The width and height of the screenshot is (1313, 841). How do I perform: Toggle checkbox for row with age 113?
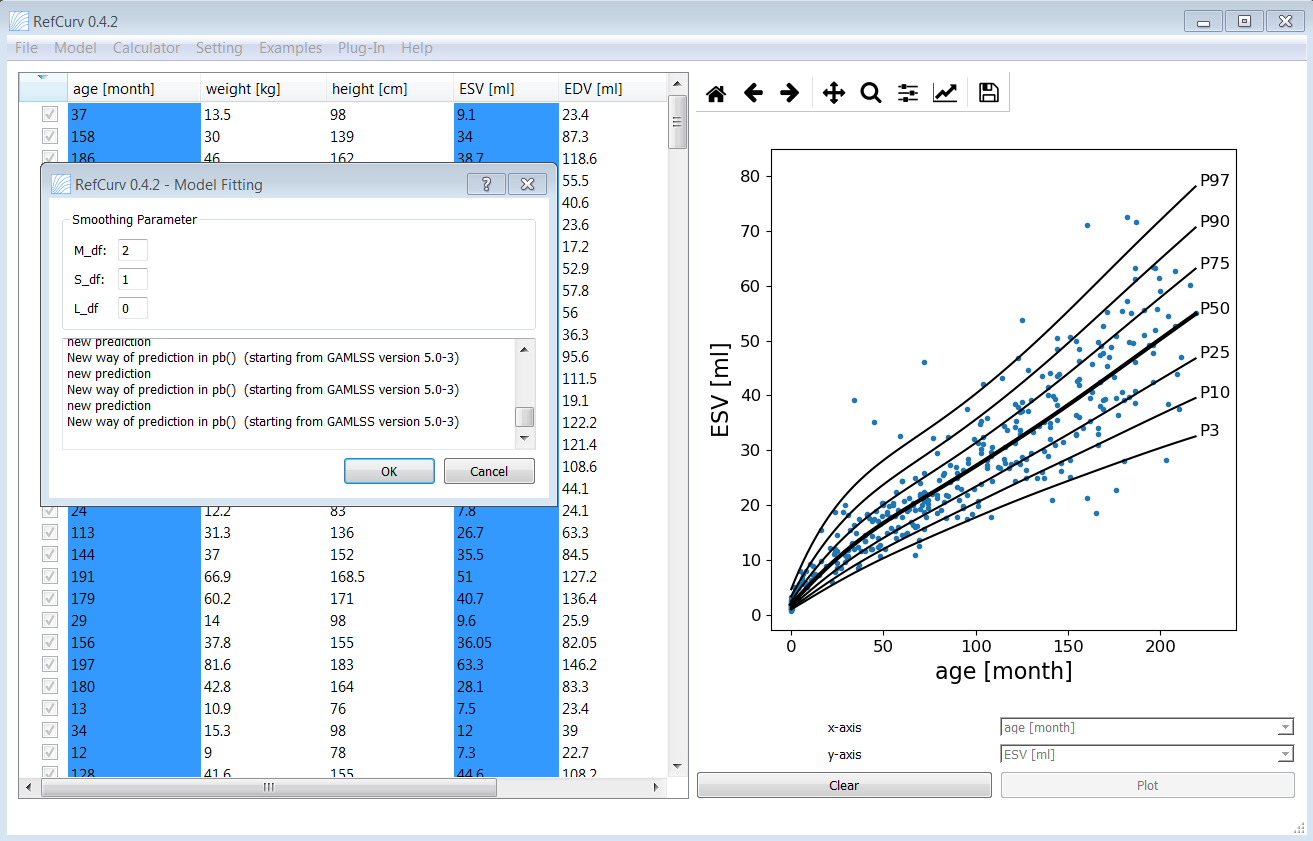click(x=50, y=533)
